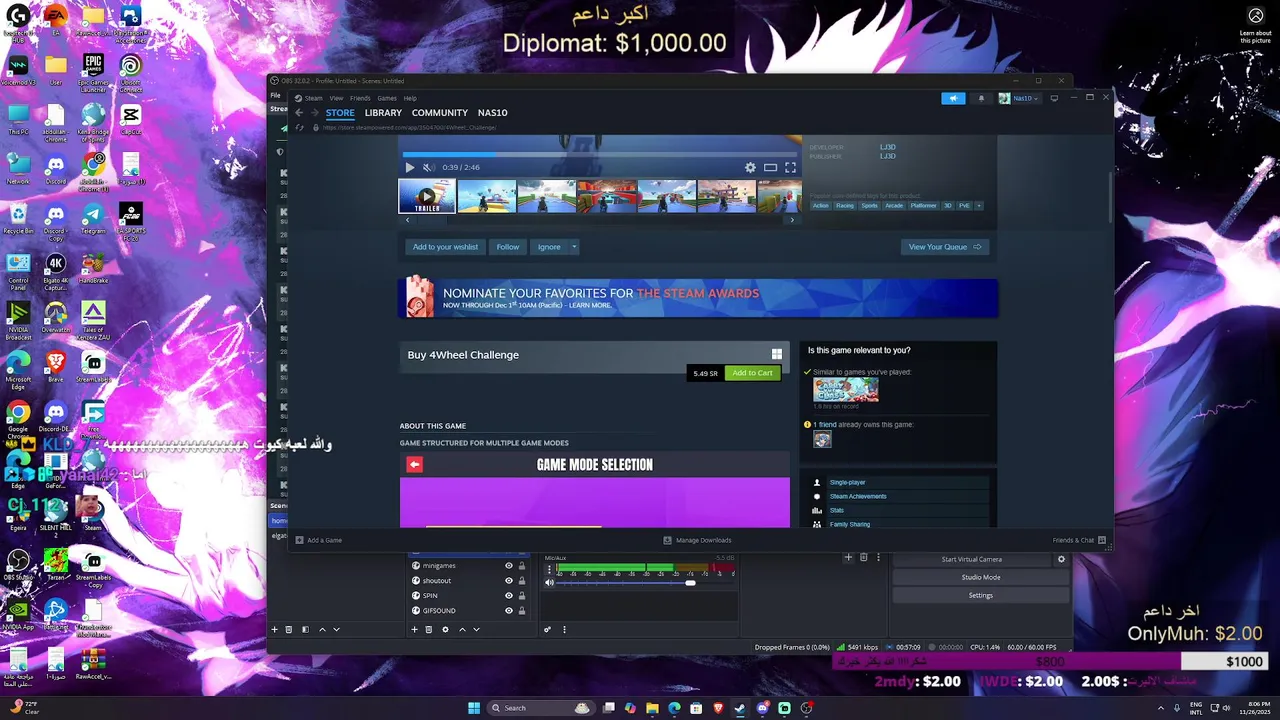
Task: Go back in Steam navigation
Action: pos(298,113)
